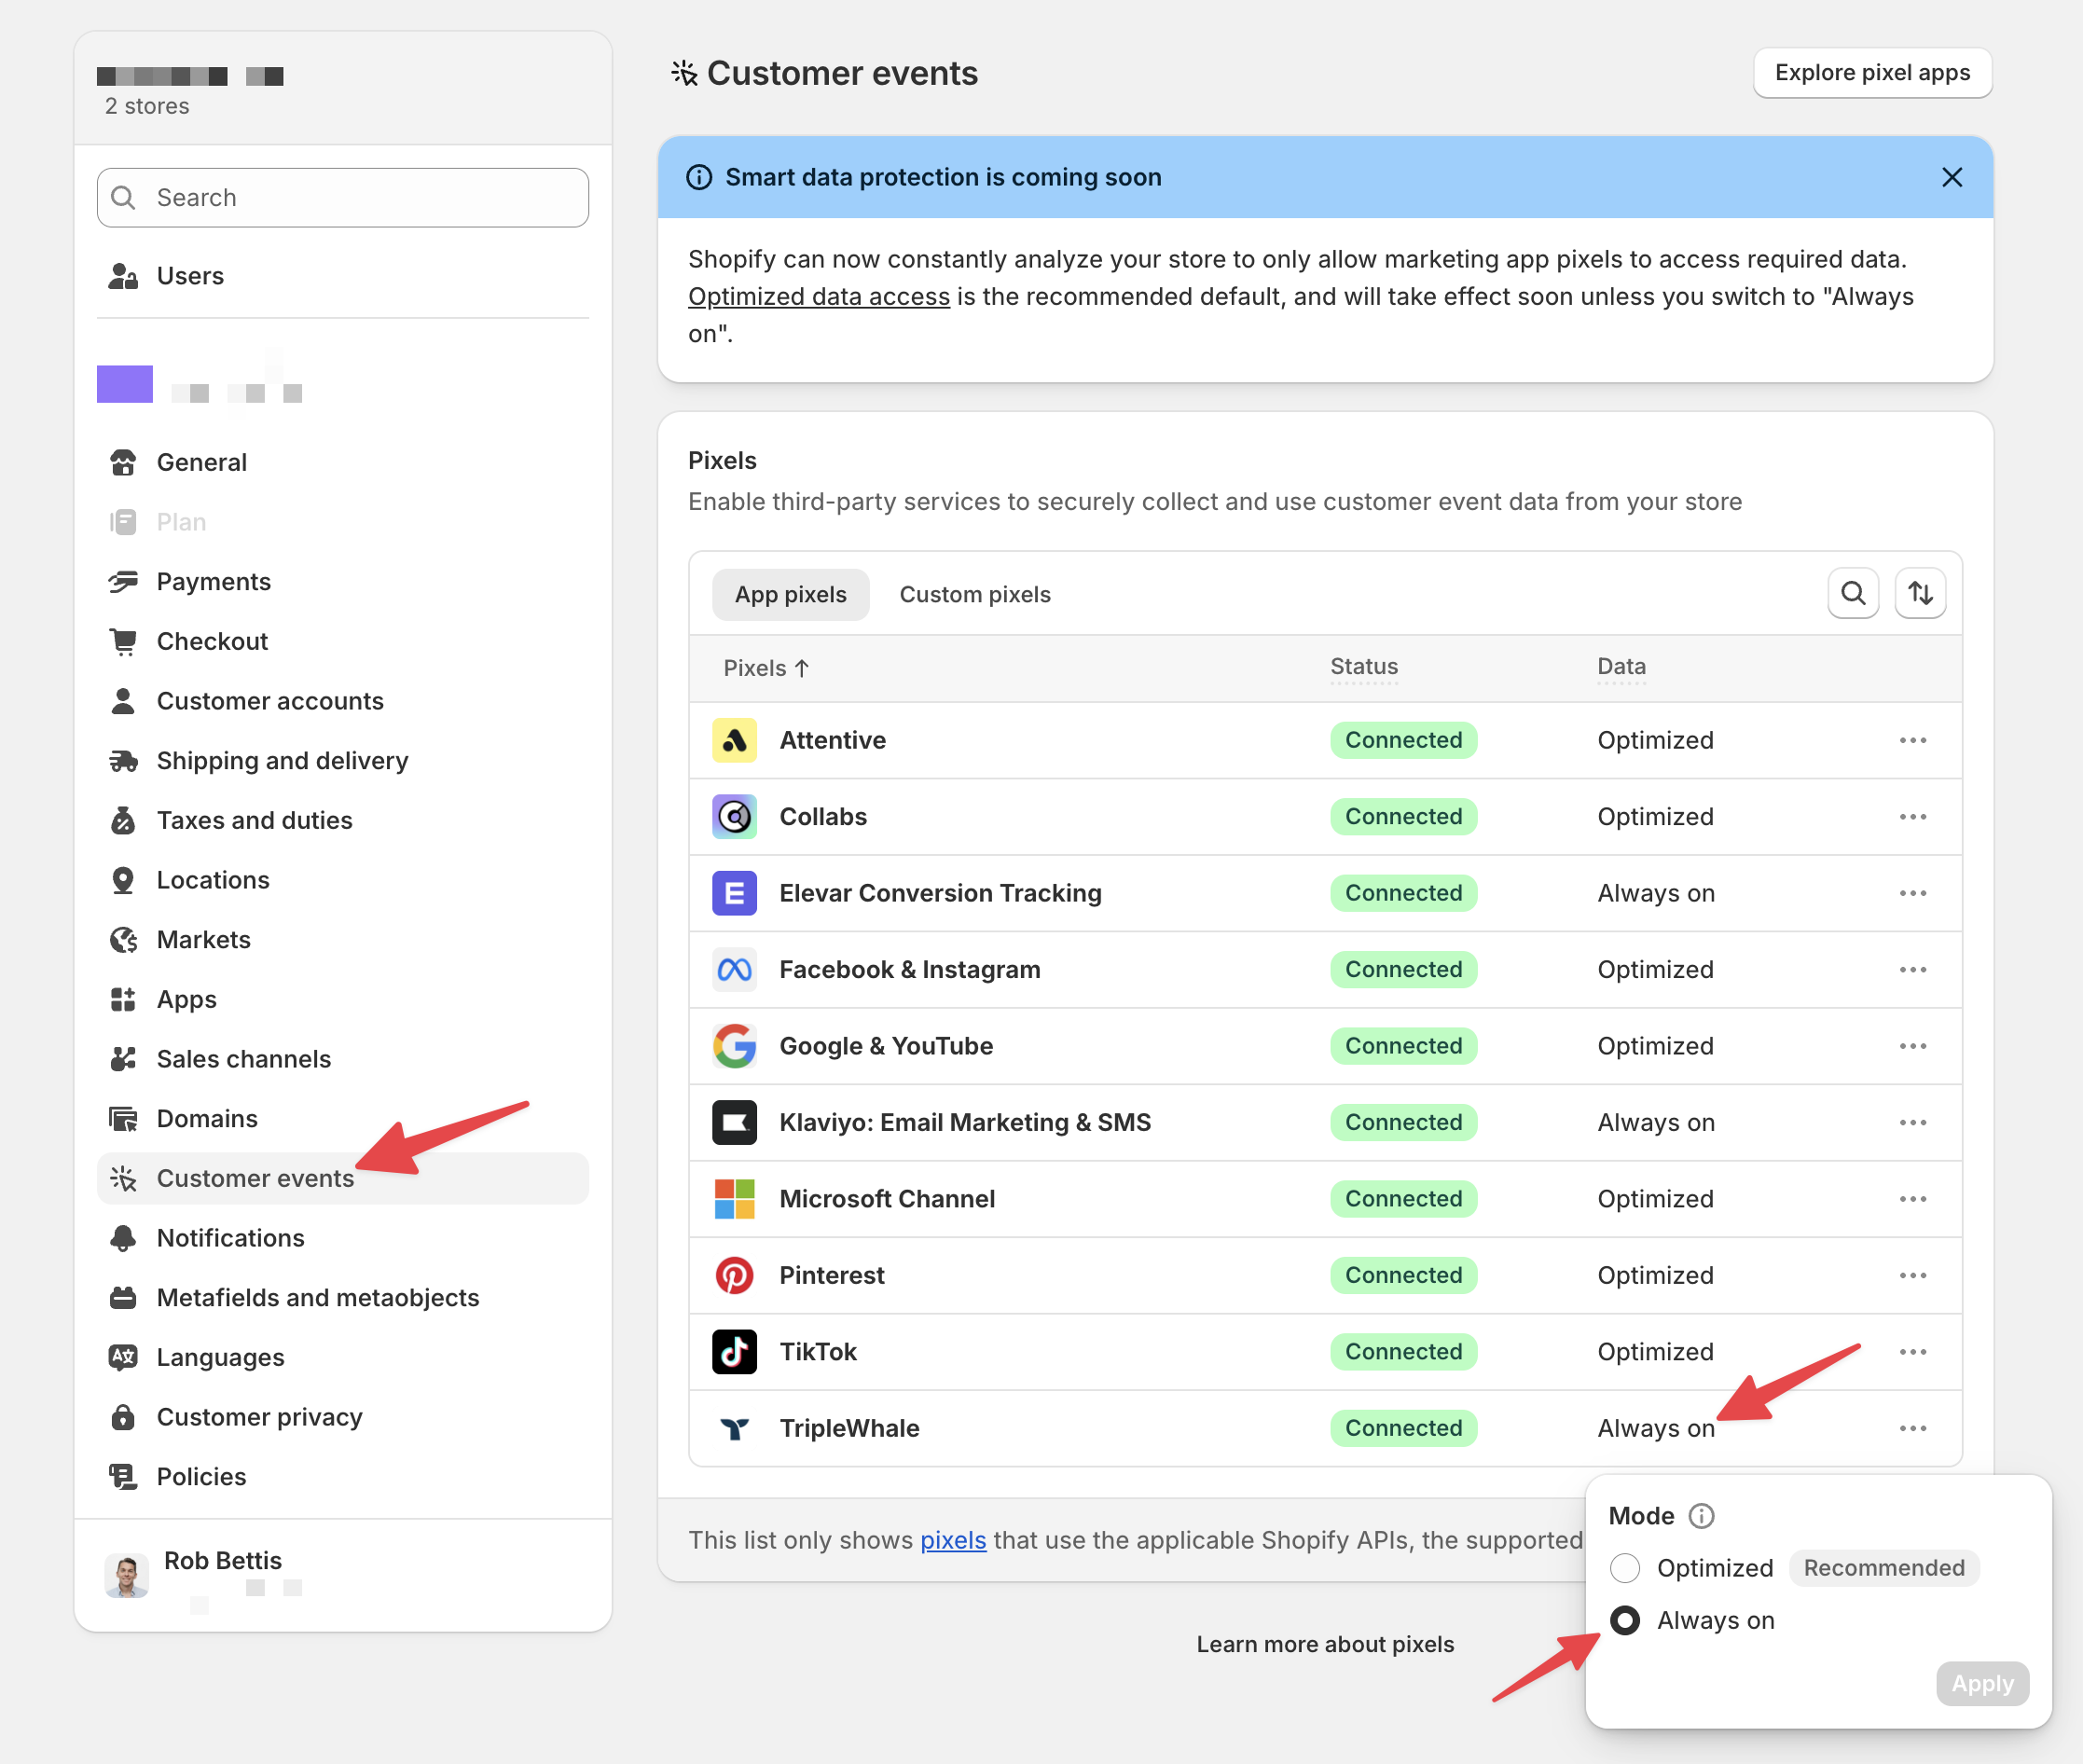Click the Explore pixel apps button

(x=1871, y=73)
